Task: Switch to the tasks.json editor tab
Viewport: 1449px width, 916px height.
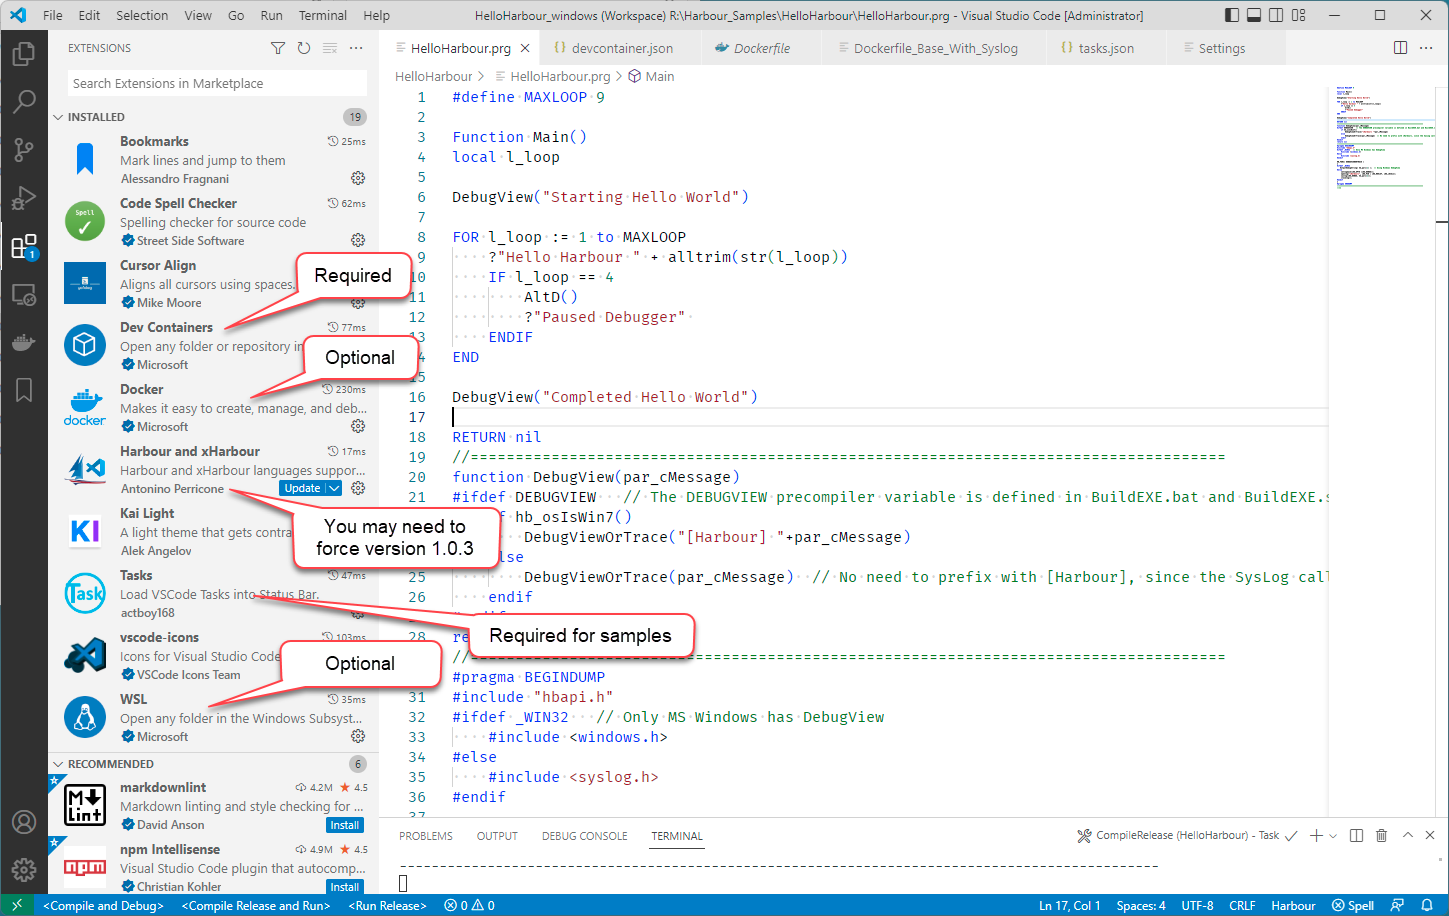Action: click(x=1105, y=48)
